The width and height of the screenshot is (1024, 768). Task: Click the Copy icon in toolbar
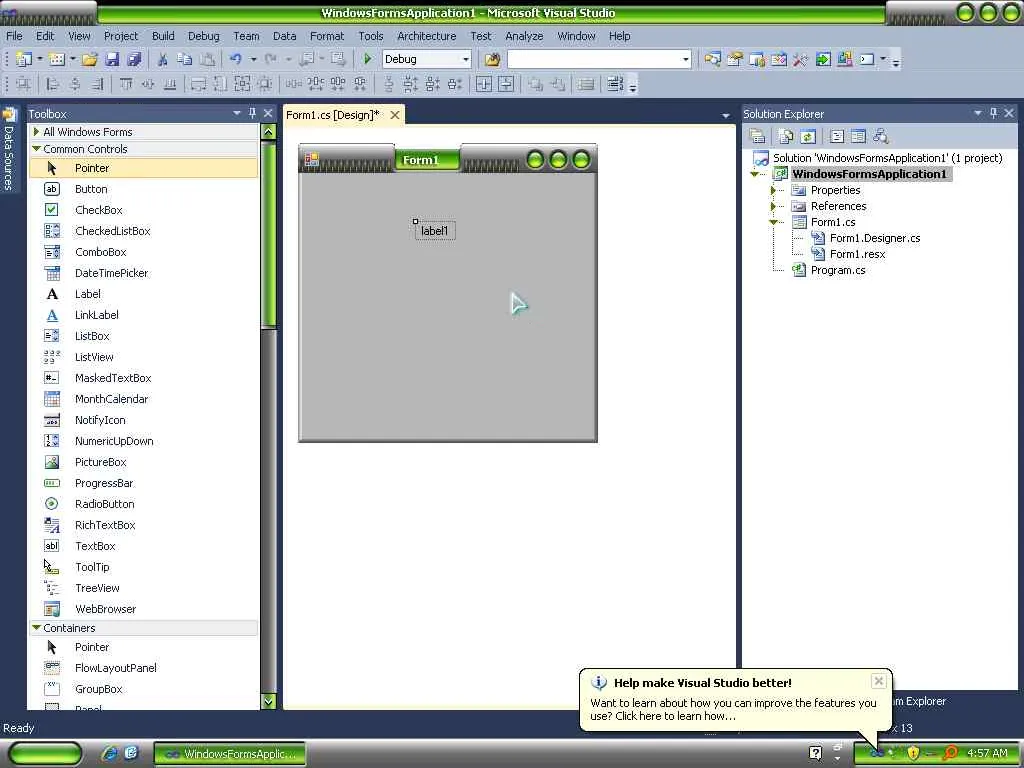pos(185,59)
